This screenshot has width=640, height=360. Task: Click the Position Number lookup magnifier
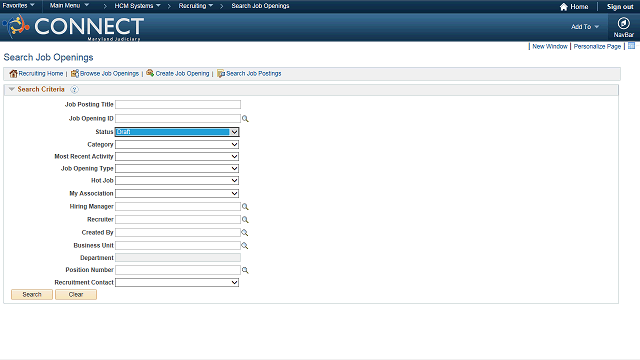(245, 270)
